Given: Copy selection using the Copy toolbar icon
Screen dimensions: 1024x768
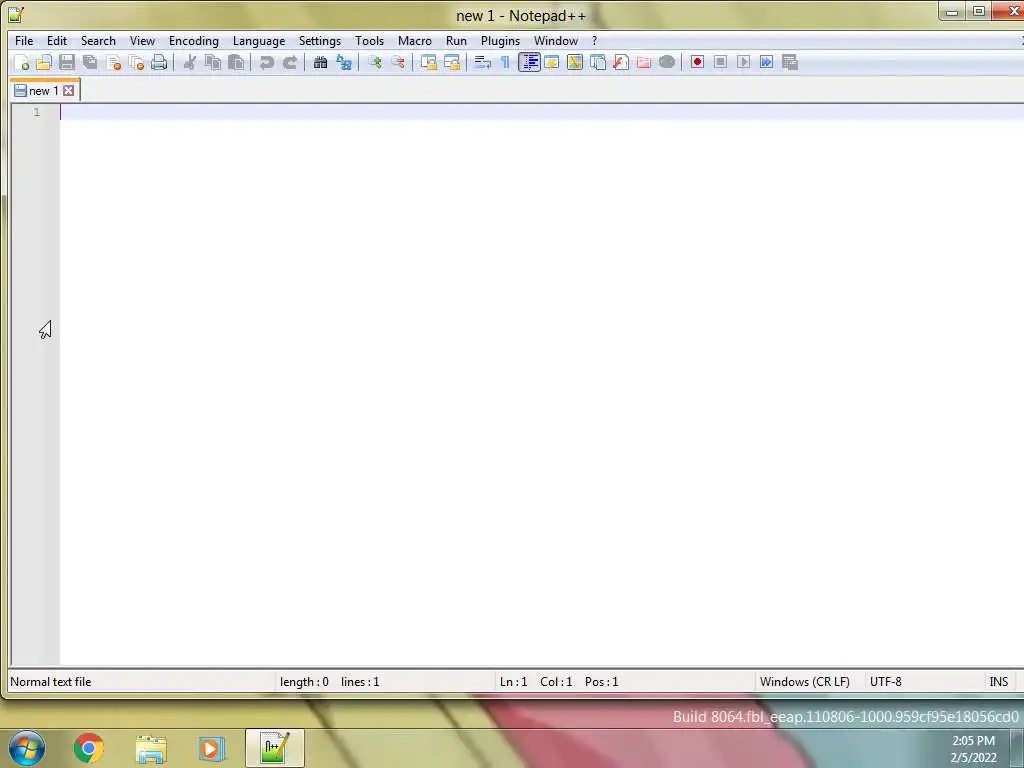Looking at the screenshot, I should (213, 63).
